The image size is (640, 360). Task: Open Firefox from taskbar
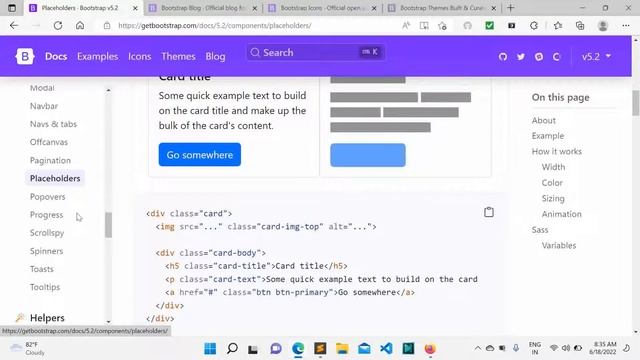430,349
